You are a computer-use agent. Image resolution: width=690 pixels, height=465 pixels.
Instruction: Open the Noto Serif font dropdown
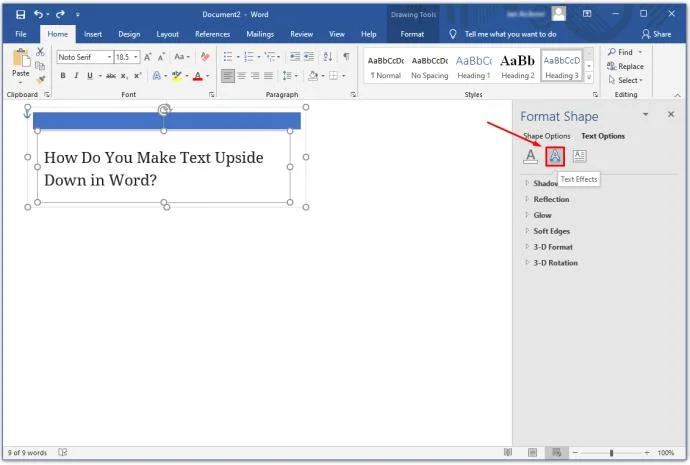109,57
